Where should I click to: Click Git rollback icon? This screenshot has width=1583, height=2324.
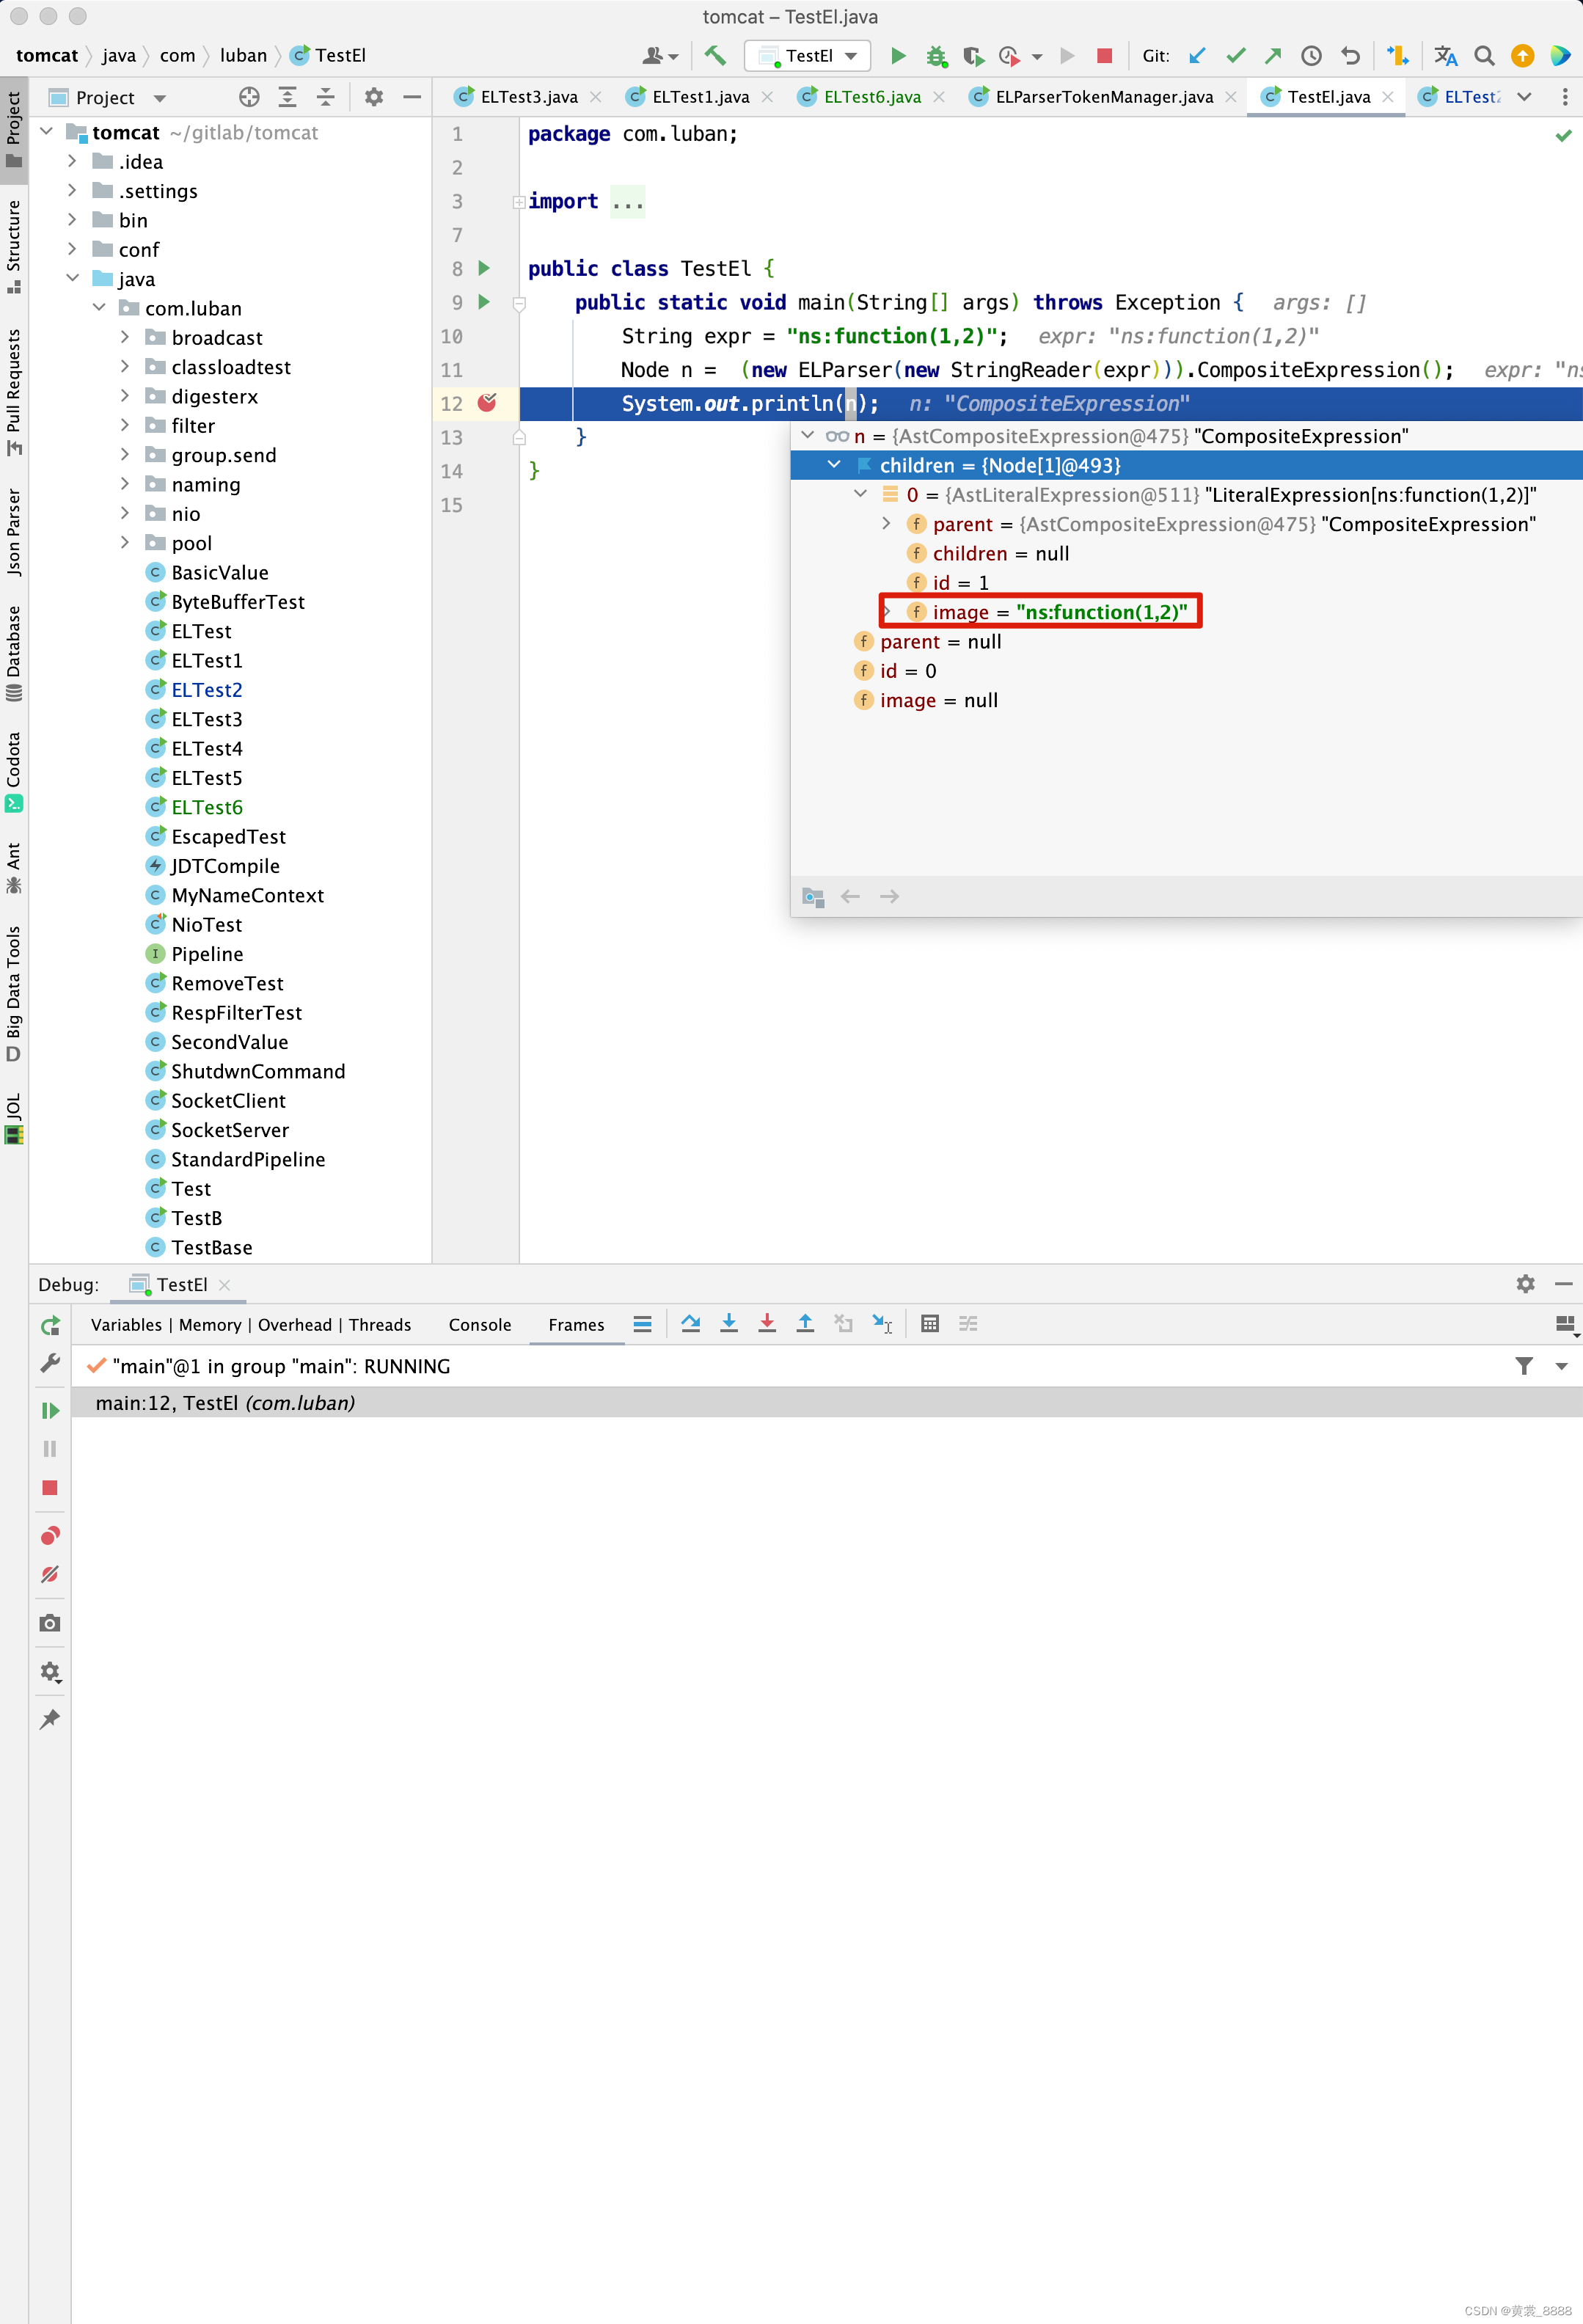(x=1350, y=56)
